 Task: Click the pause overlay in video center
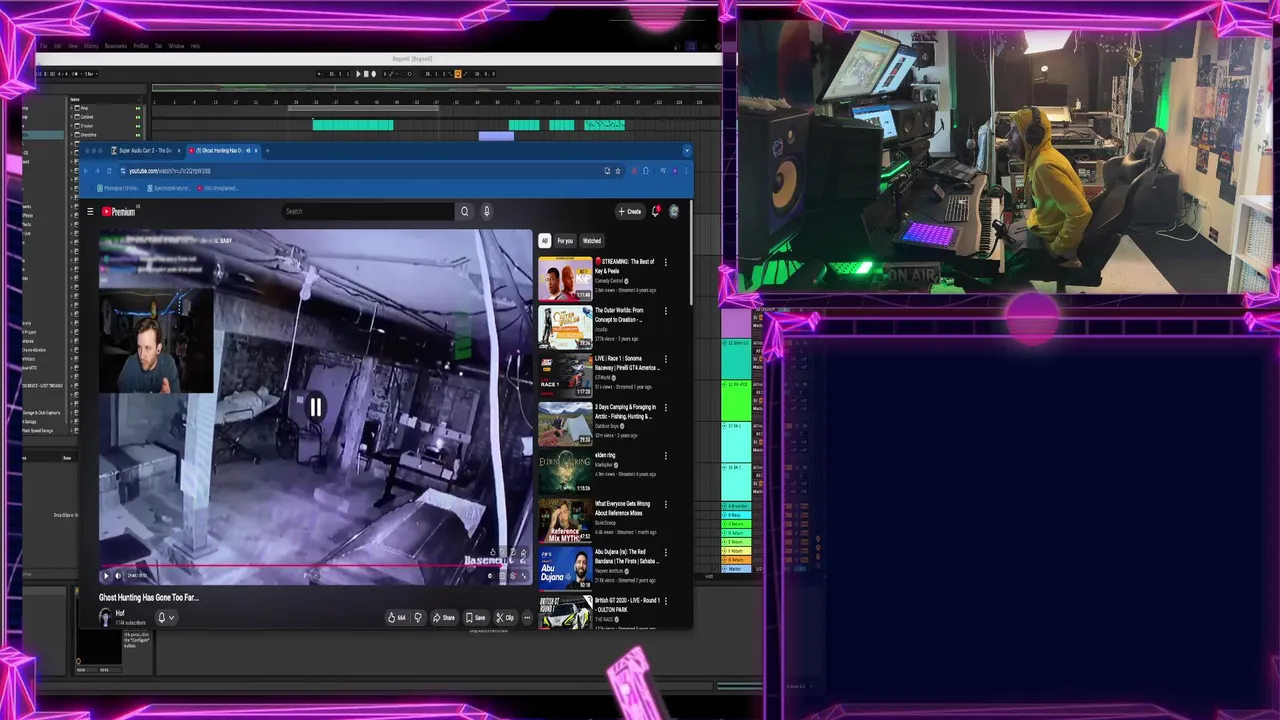click(315, 406)
